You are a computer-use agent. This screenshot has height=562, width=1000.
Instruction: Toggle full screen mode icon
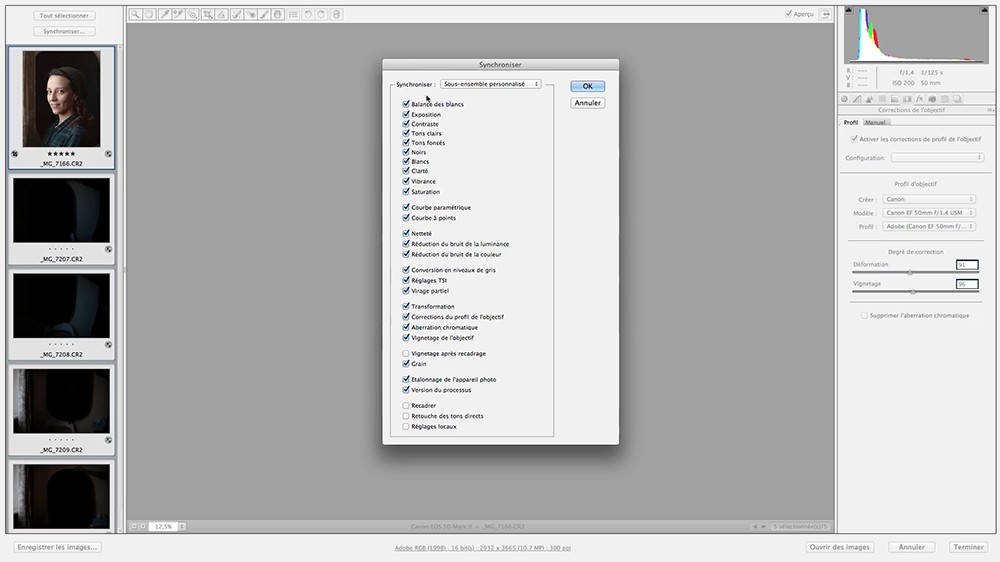825,13
